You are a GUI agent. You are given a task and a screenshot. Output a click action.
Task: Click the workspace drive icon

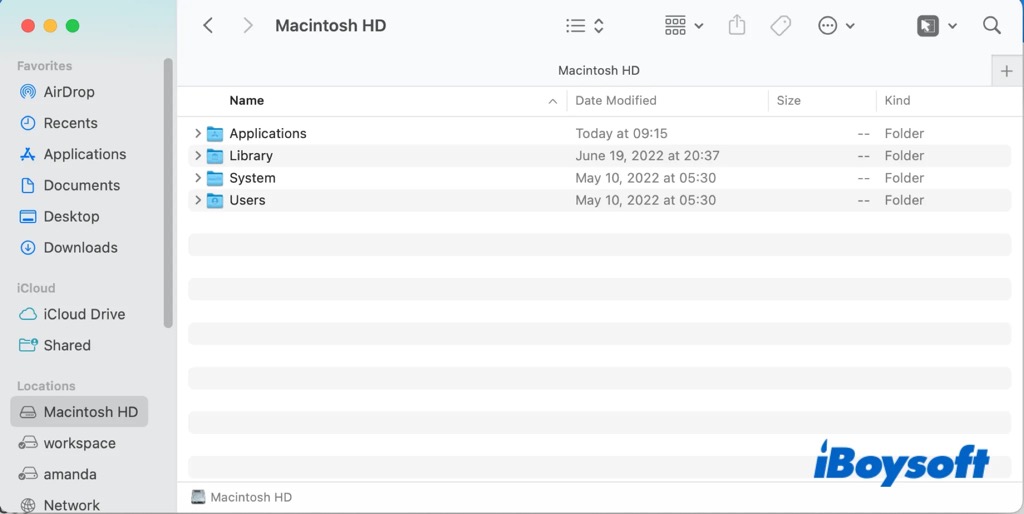tap(28, 443)
